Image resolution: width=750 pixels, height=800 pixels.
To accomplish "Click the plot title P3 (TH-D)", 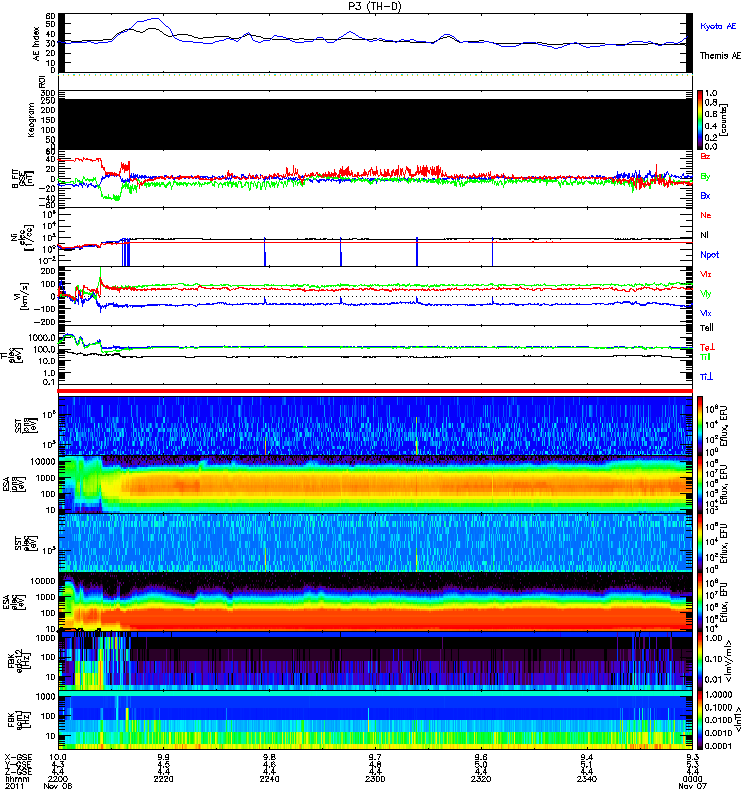I will pyautogui.click(x=374, y=6).
